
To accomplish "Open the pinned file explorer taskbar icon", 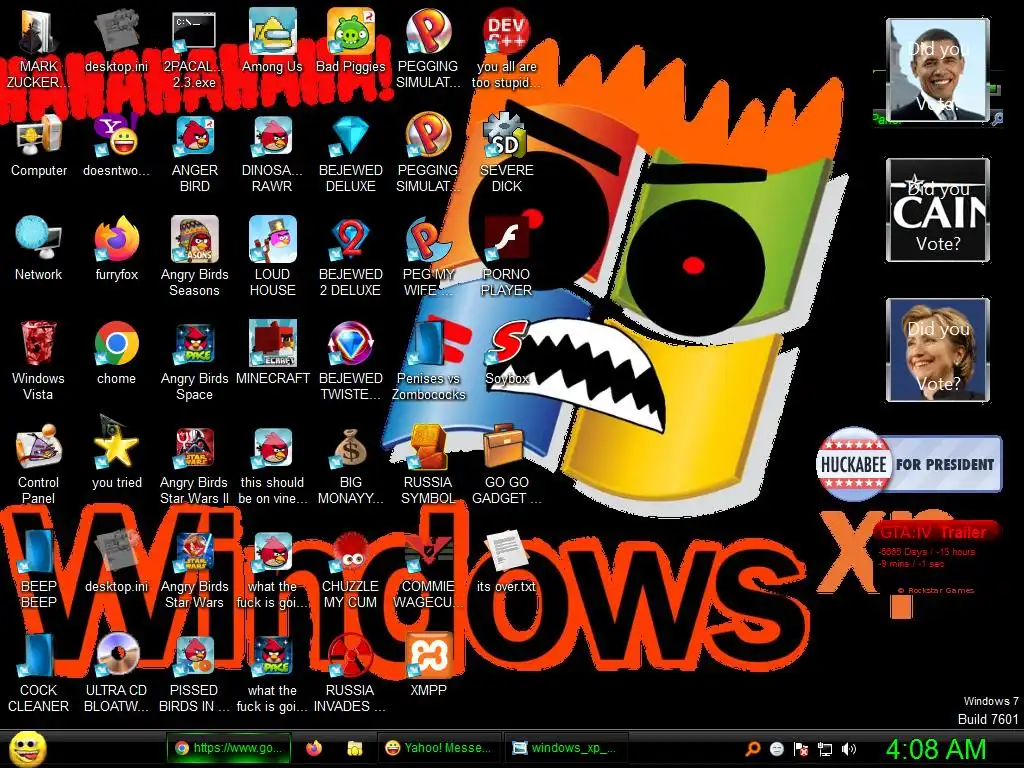I will click(355, 748).
